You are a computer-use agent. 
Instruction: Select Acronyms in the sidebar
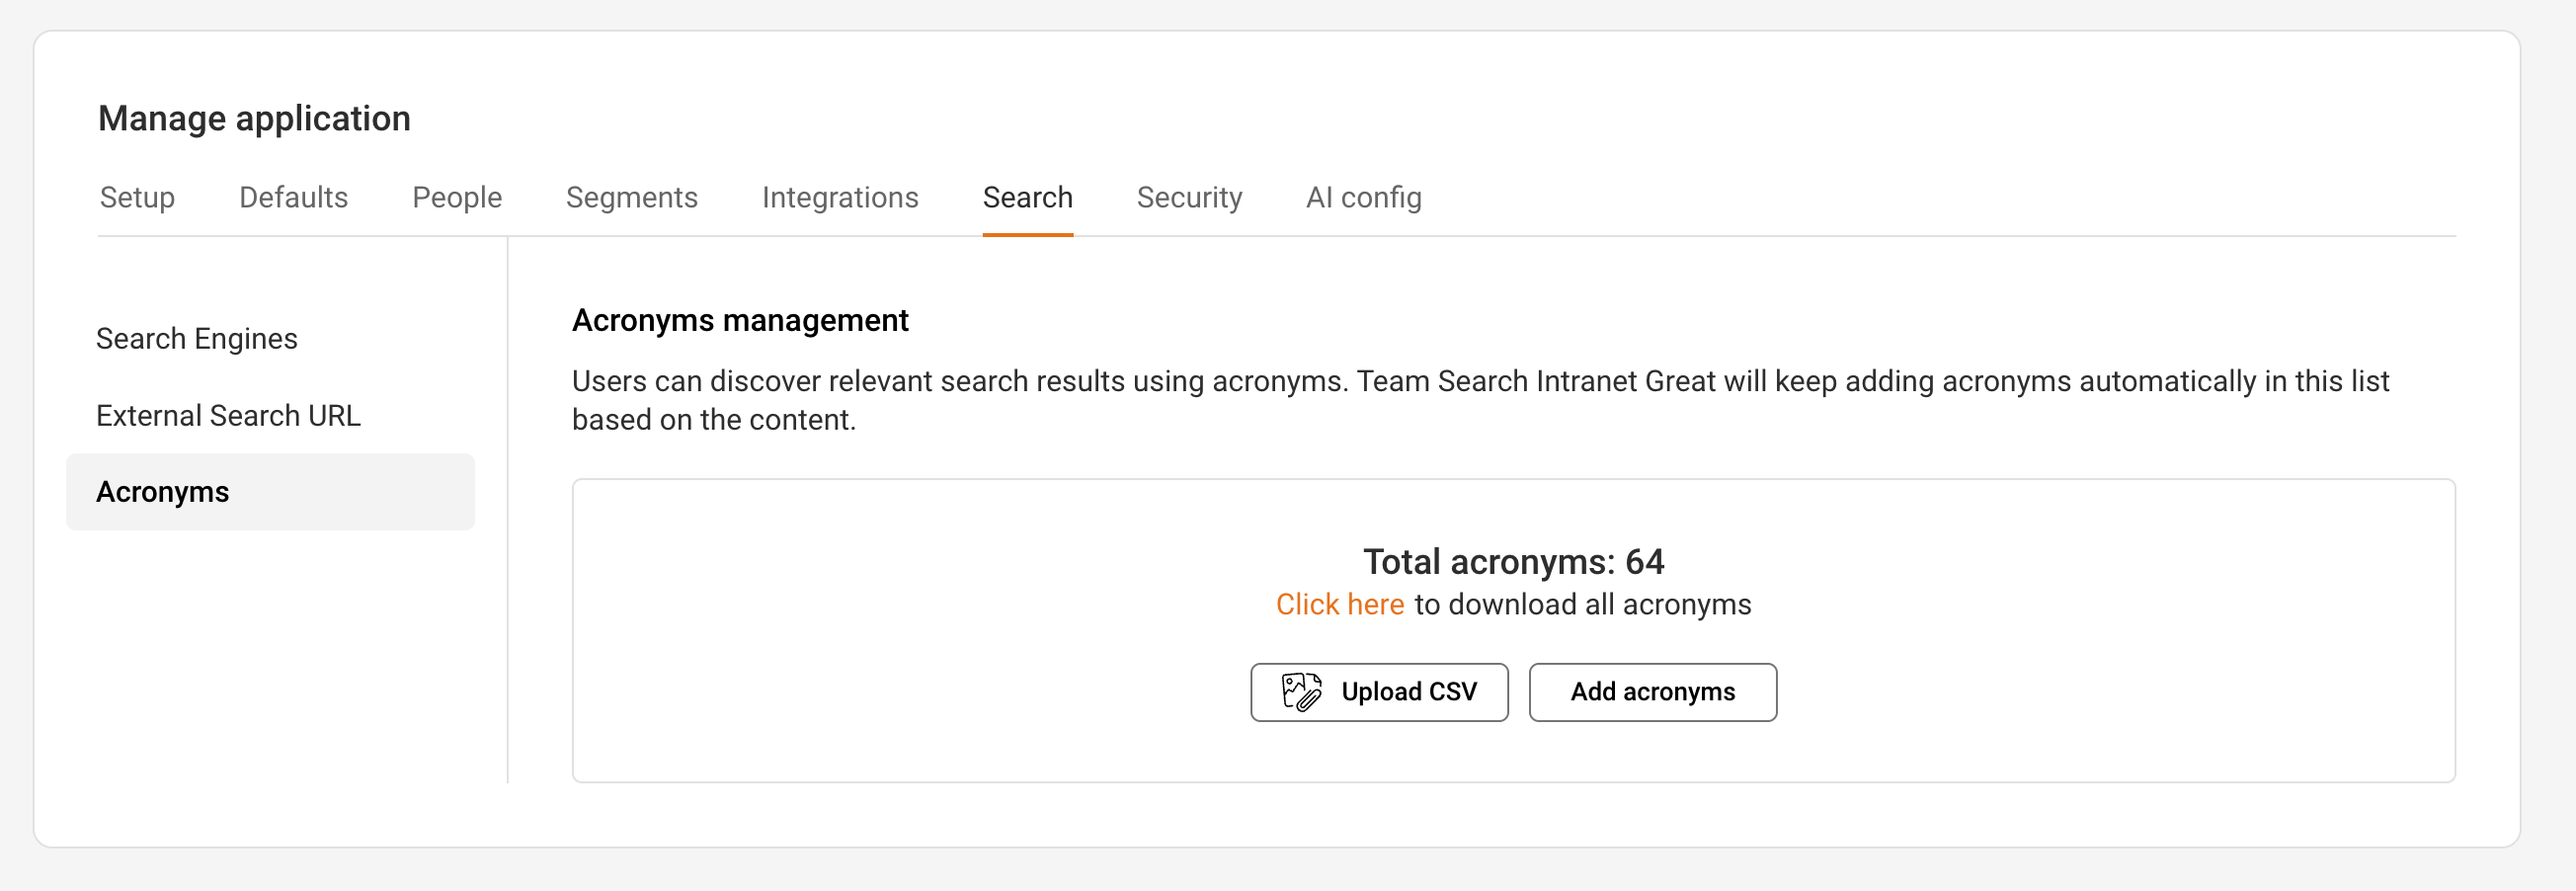163,491
